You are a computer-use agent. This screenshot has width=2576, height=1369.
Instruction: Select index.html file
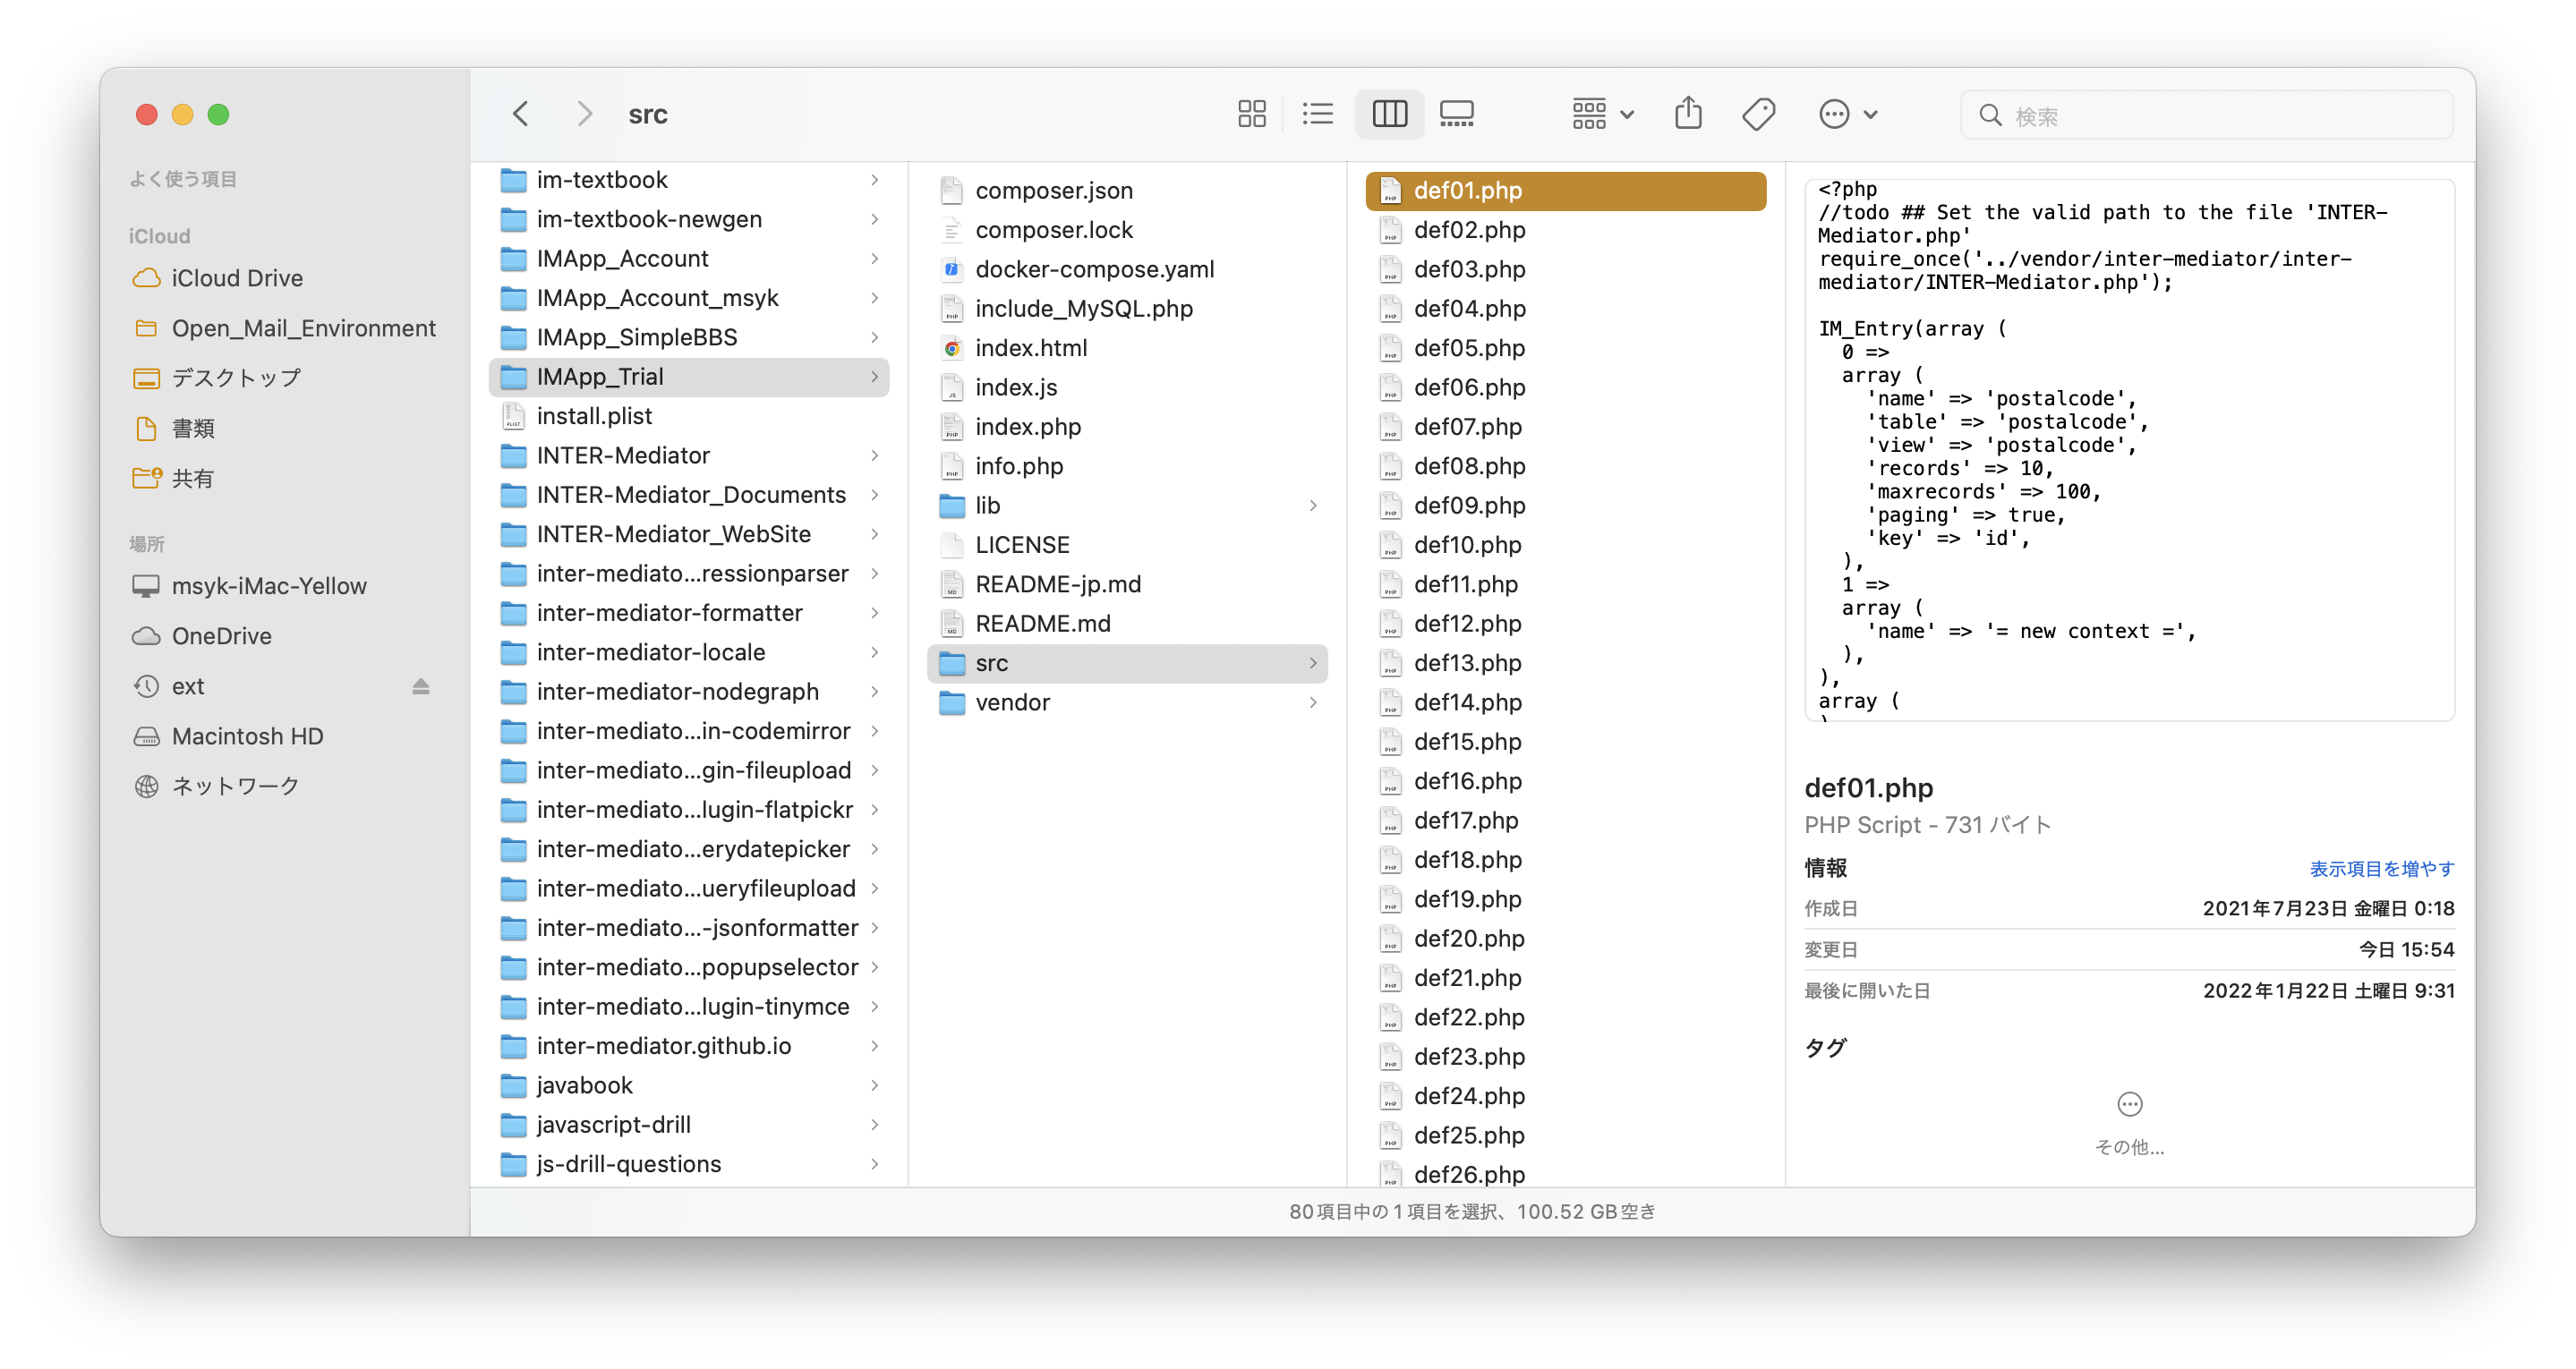tap(1127, 347)
